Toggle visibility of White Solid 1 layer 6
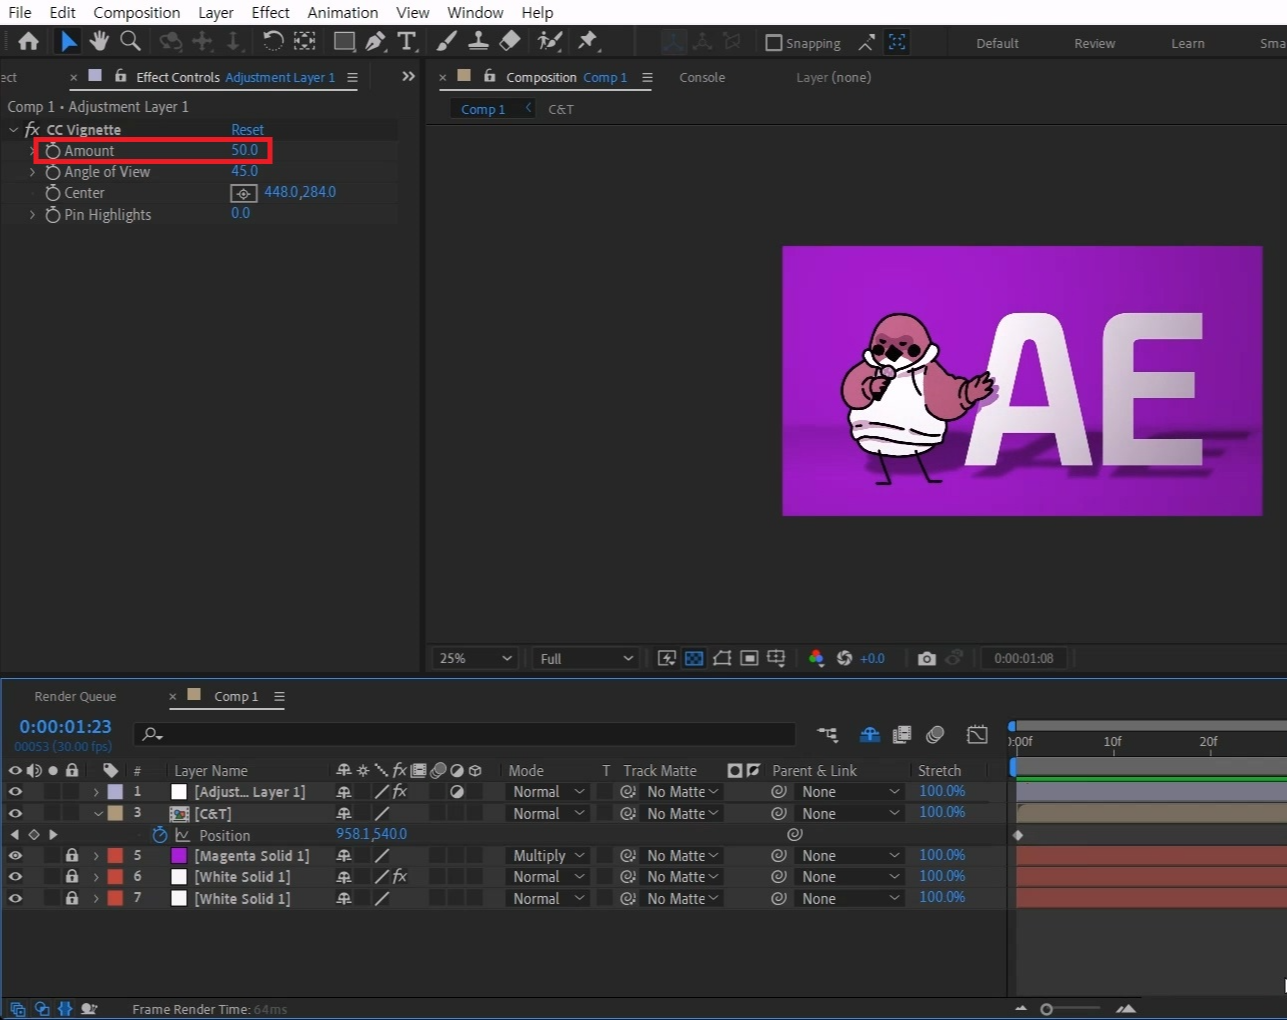1287x1020 pixels. (x=15, y=876)
